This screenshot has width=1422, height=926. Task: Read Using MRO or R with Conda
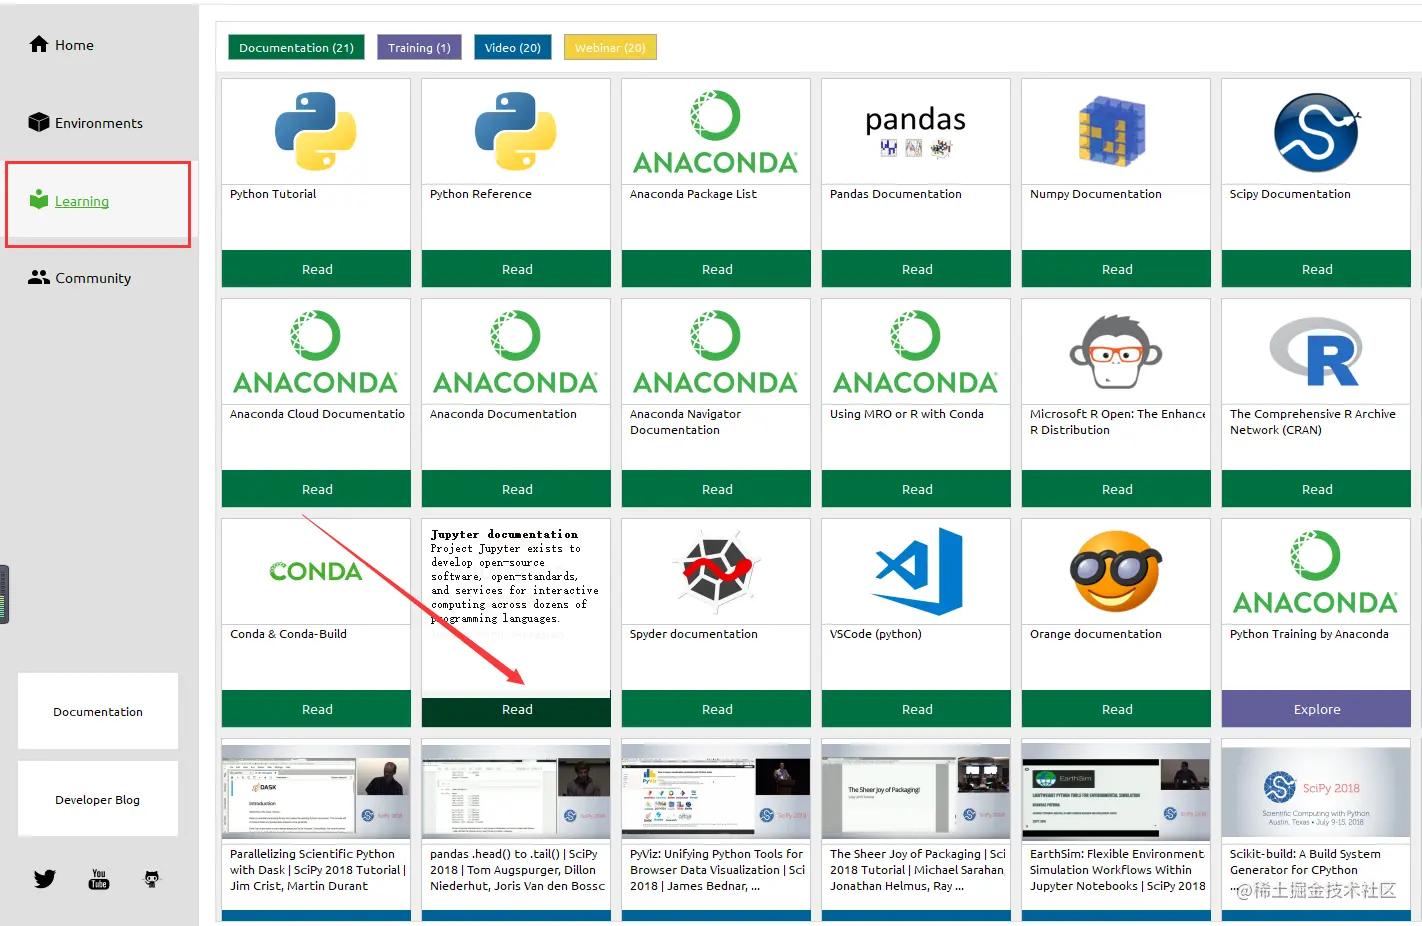[x=916, y=489]
